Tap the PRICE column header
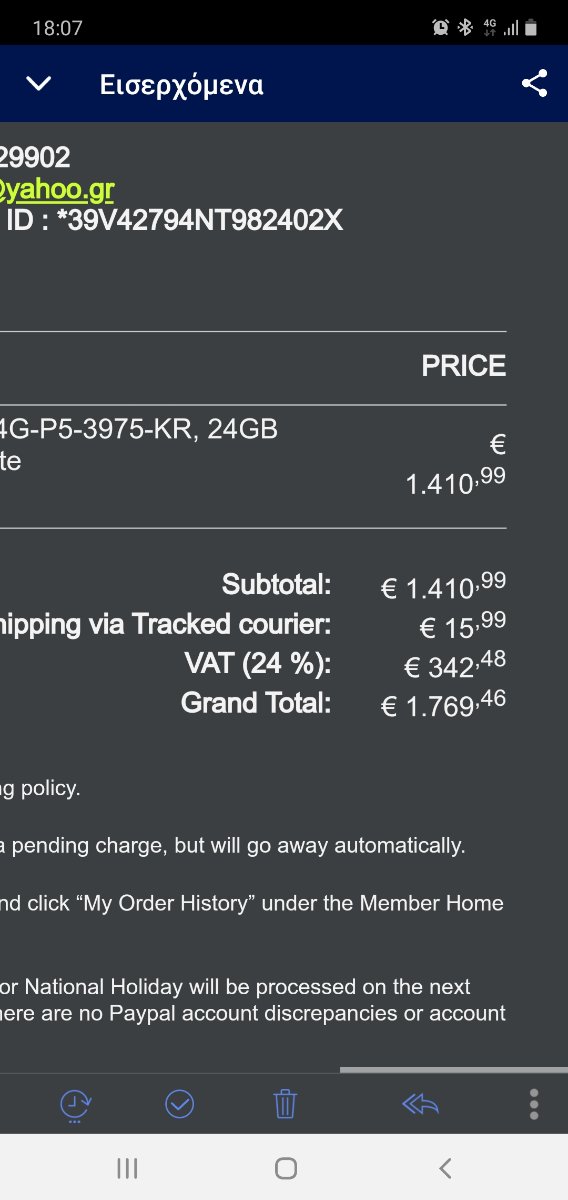 (x=464, y=366)
